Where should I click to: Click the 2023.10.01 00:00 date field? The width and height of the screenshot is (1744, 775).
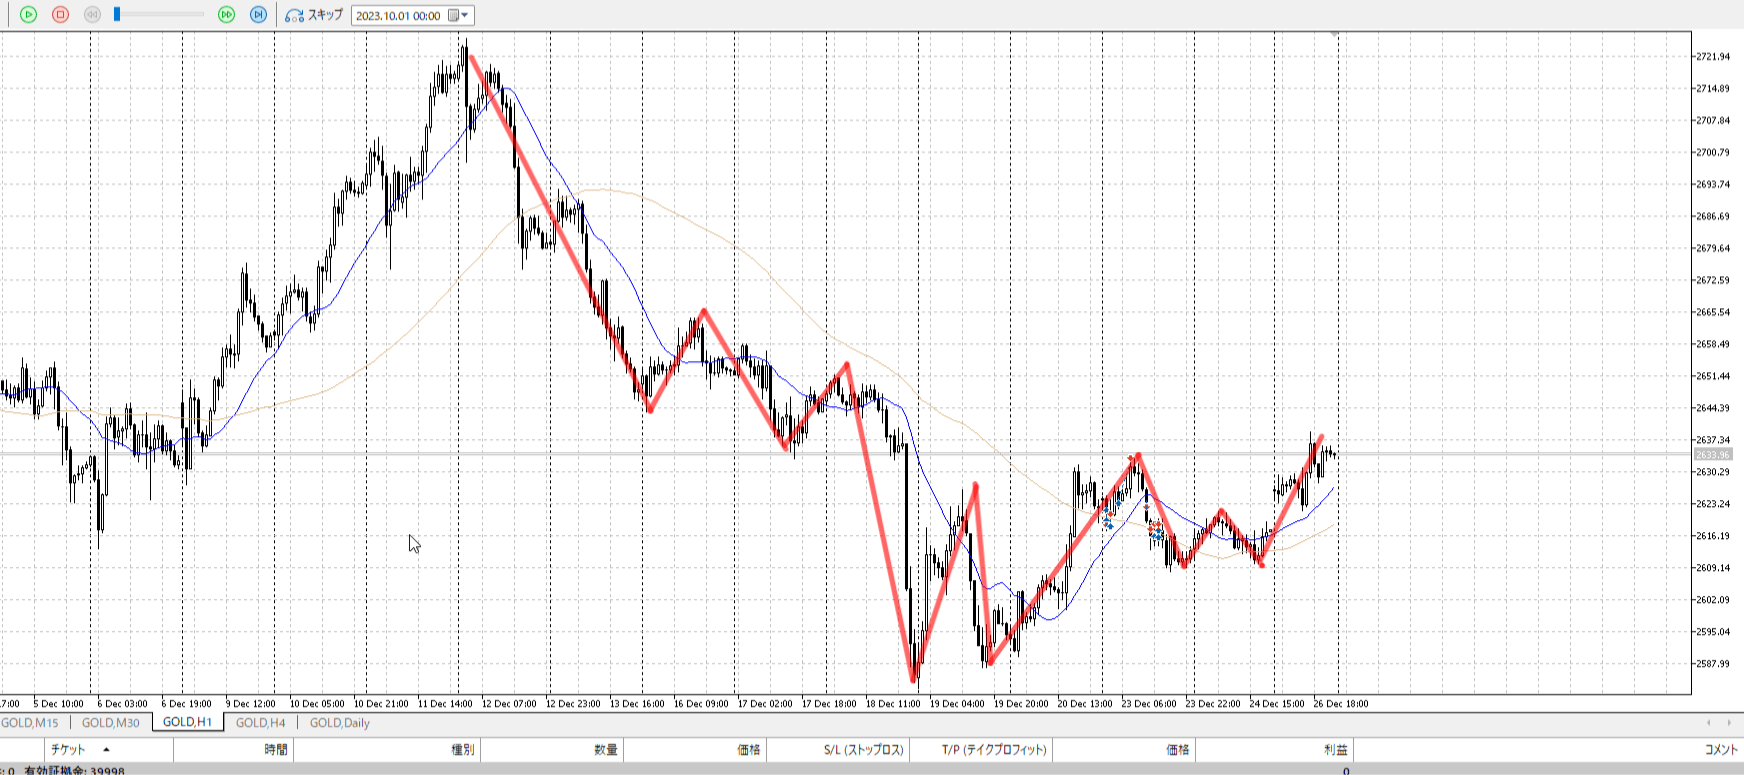click(x=398, y=16)
